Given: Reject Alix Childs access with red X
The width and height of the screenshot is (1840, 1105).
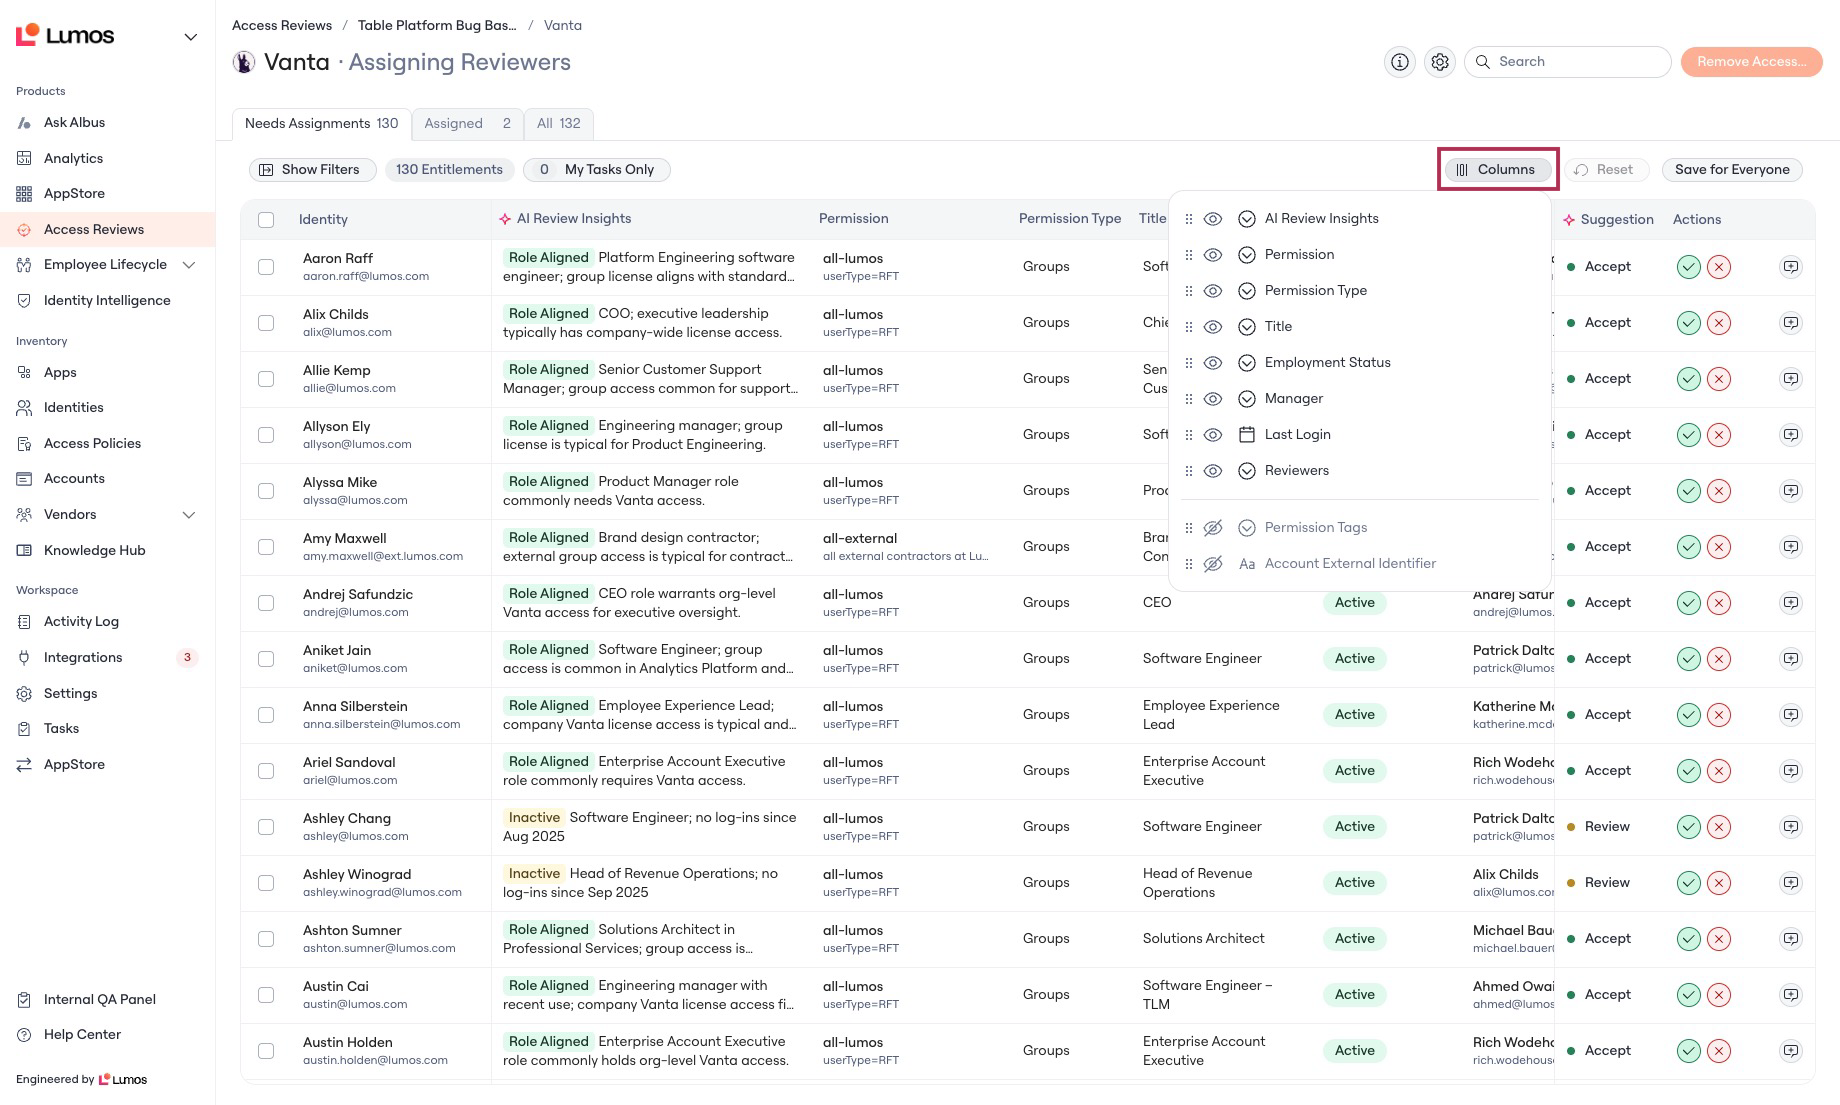Looking at the screenshot, I should 1719,323.
